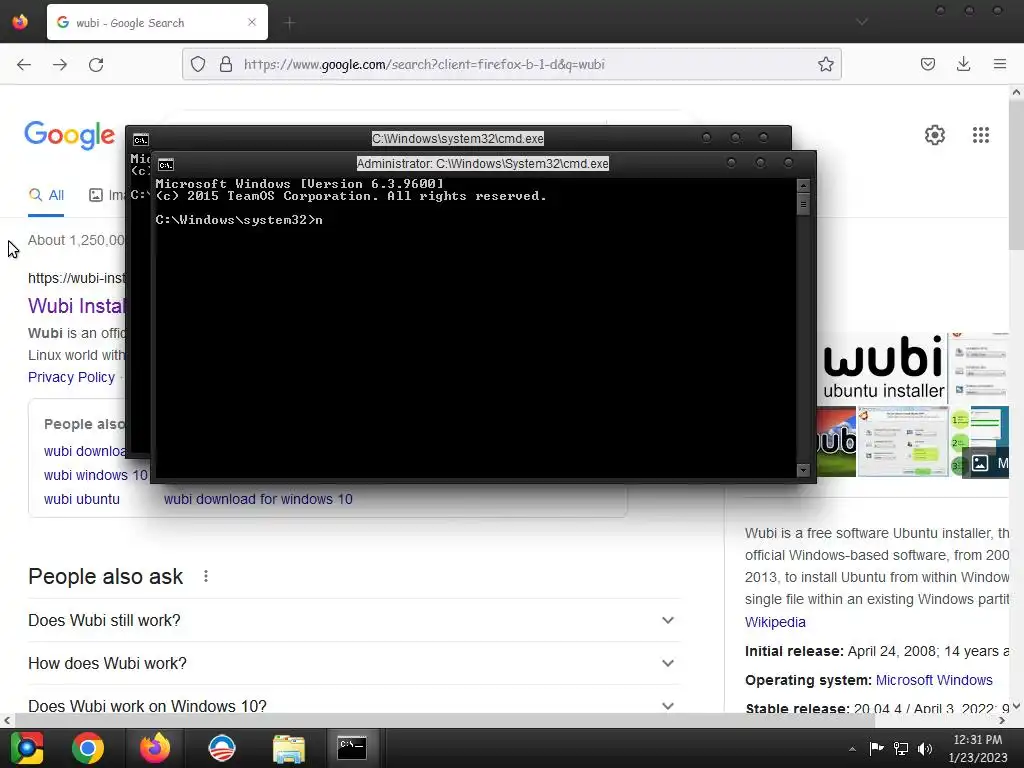Image resolution: width=1024 pixels, height=768 pixels.
Task: Open wubi windows 10 suggestion
Action: (x=96, y=475)
